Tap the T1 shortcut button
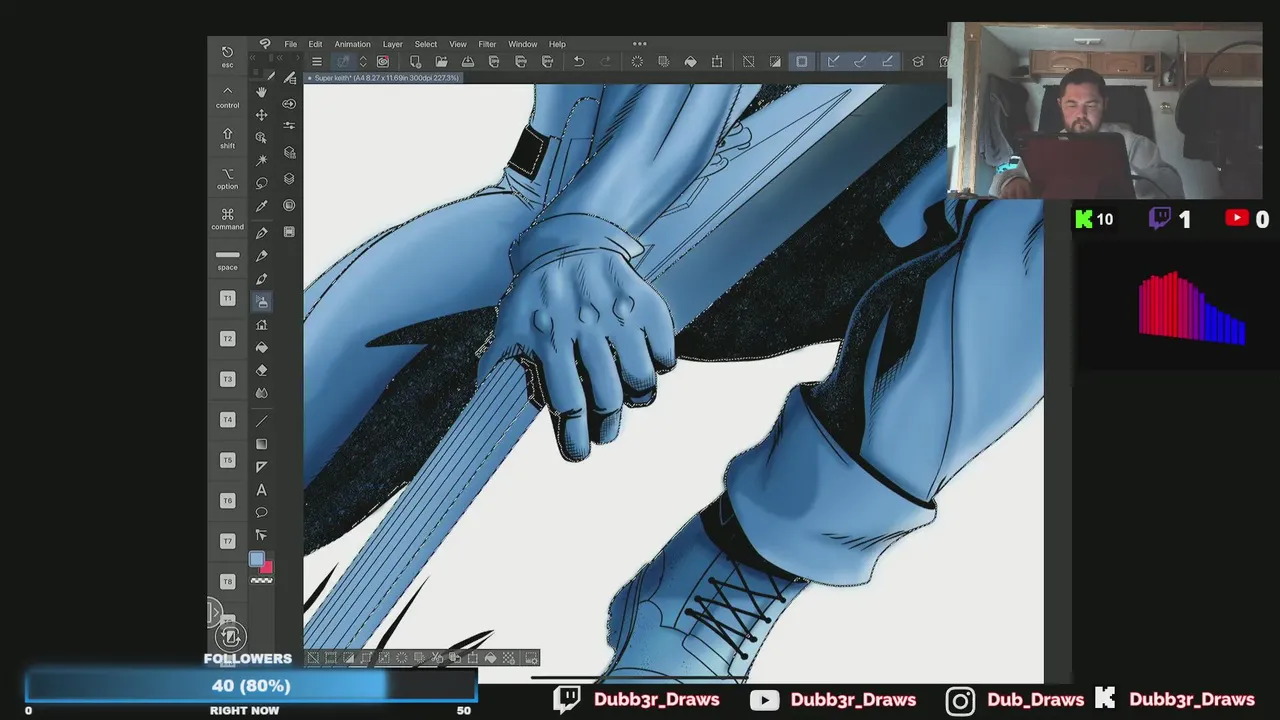The width and height of the screenshot is (1280, 720). click(227, 298)
